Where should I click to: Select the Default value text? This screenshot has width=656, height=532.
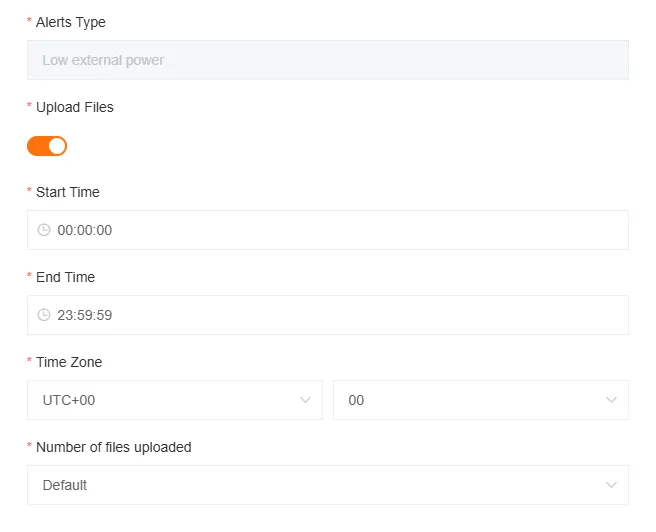(x=65, y=485)
